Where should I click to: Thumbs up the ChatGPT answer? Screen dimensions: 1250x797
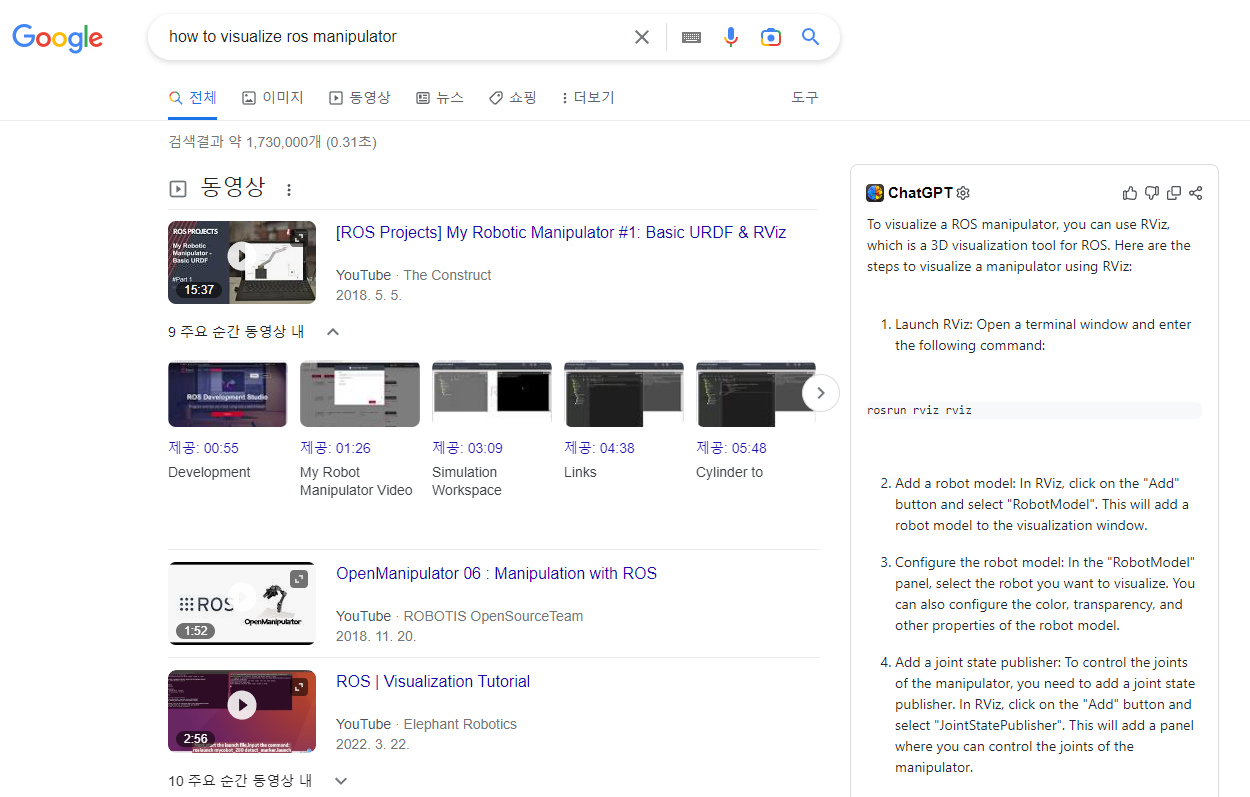pyautogui.click(x=1130, y=193)
